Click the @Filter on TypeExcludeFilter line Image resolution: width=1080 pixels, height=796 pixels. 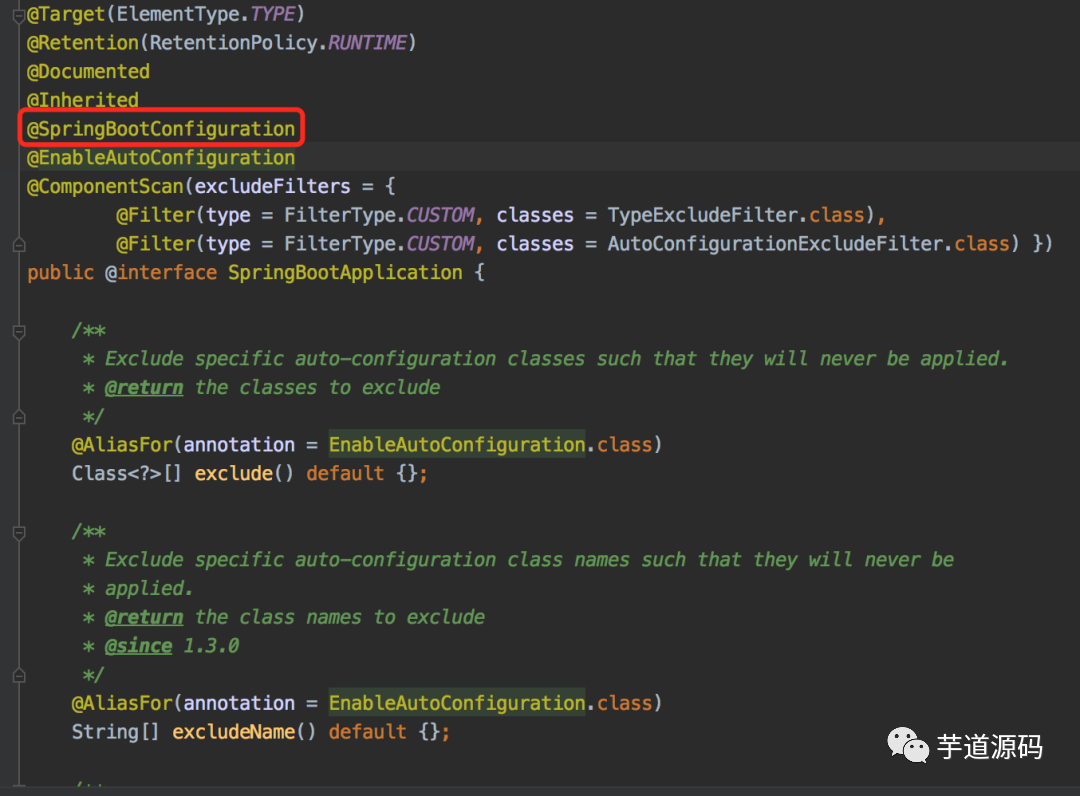(156, 215)
